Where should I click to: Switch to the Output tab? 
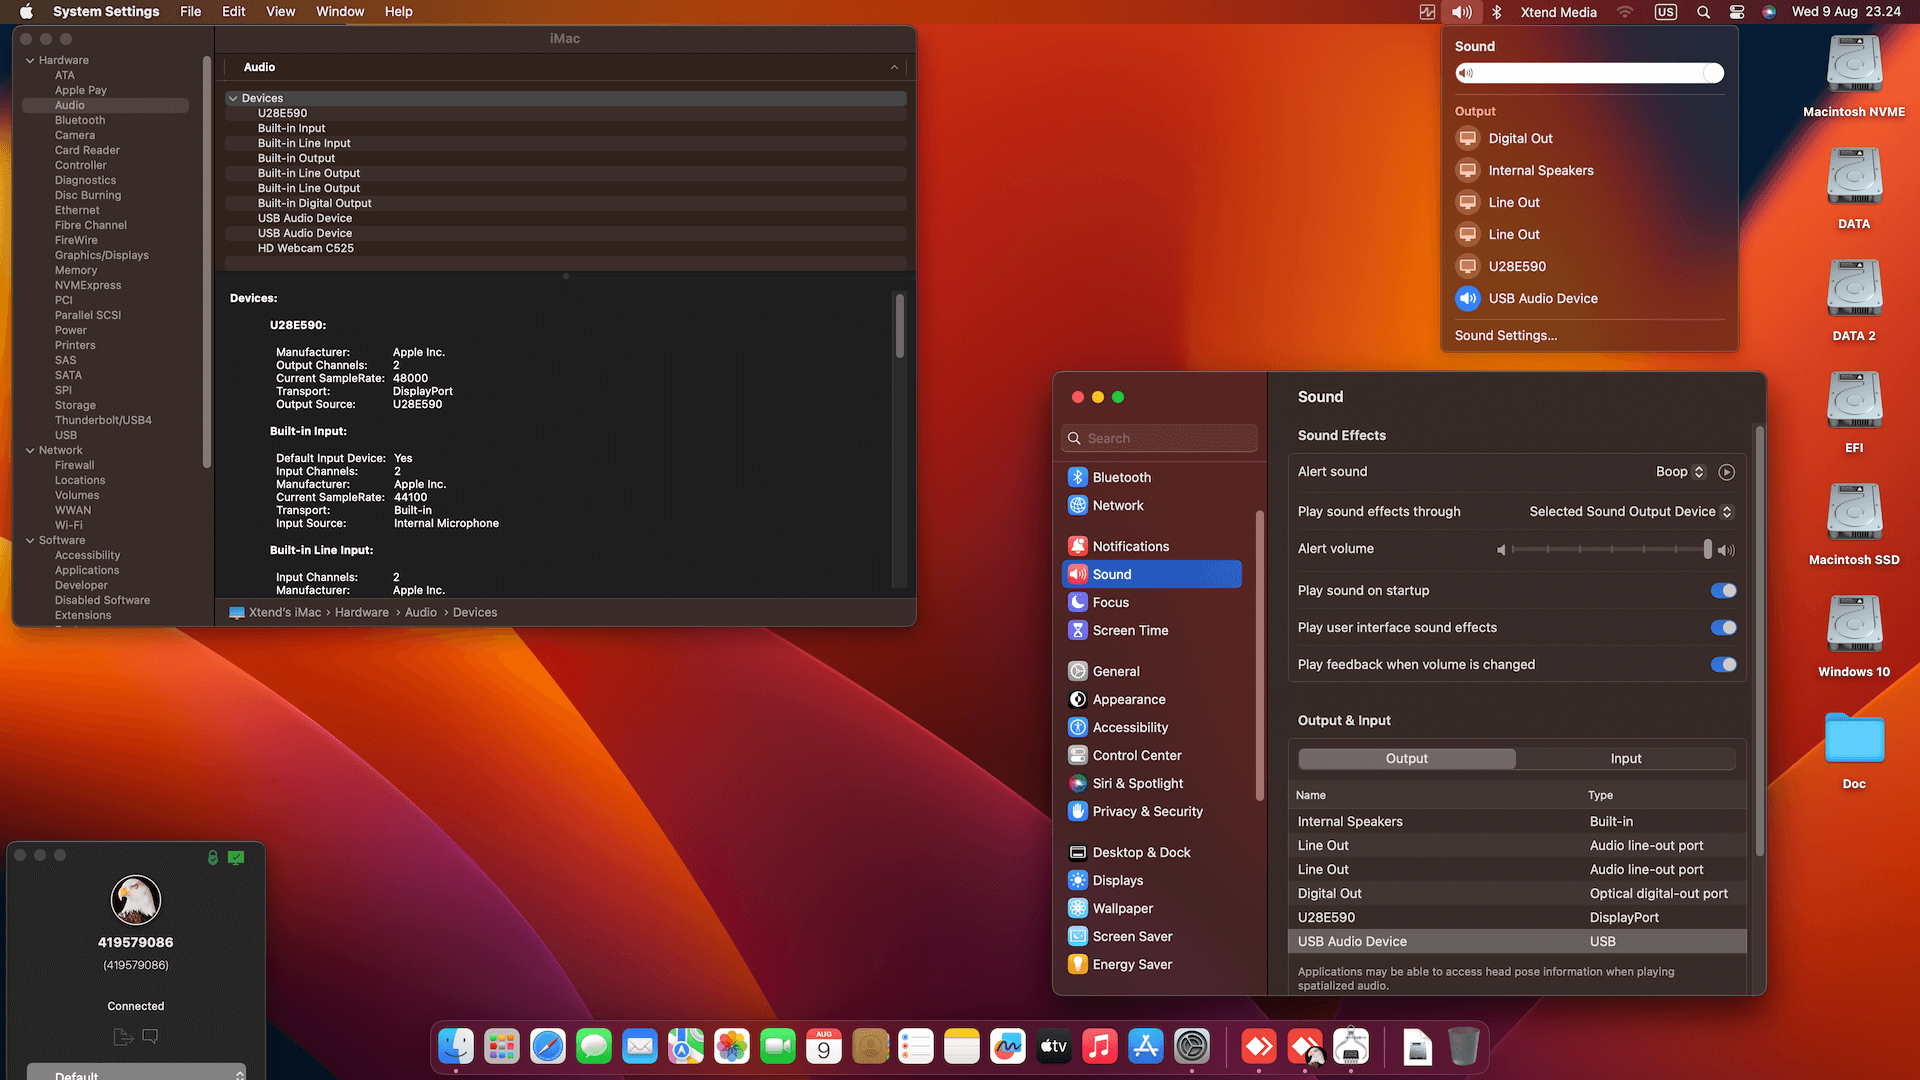pyautogui.click(x=1407, y=759)
